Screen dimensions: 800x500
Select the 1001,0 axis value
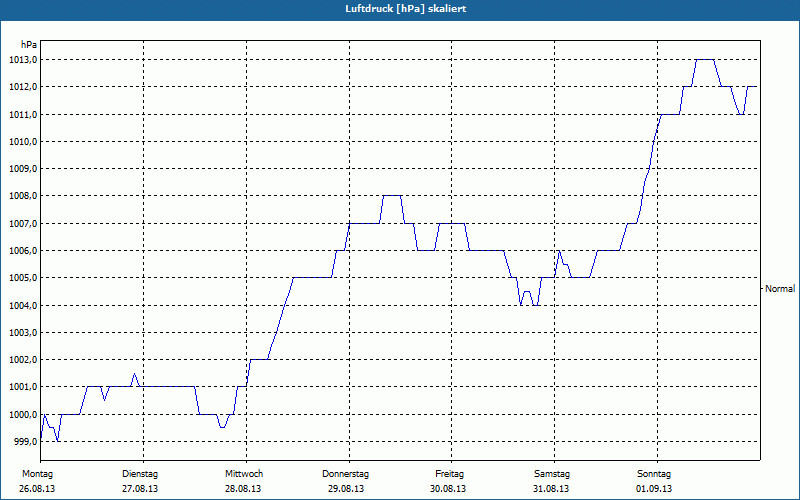[23, 387]
